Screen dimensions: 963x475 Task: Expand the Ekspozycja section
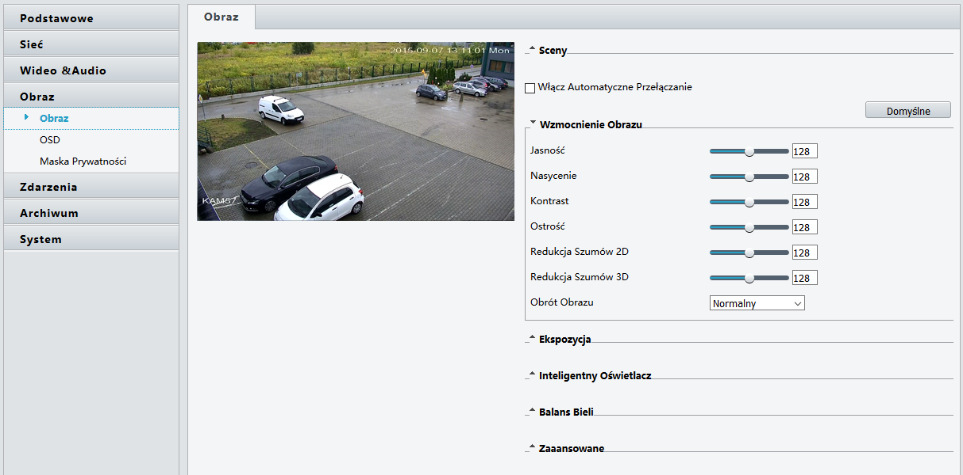point(564,339)
